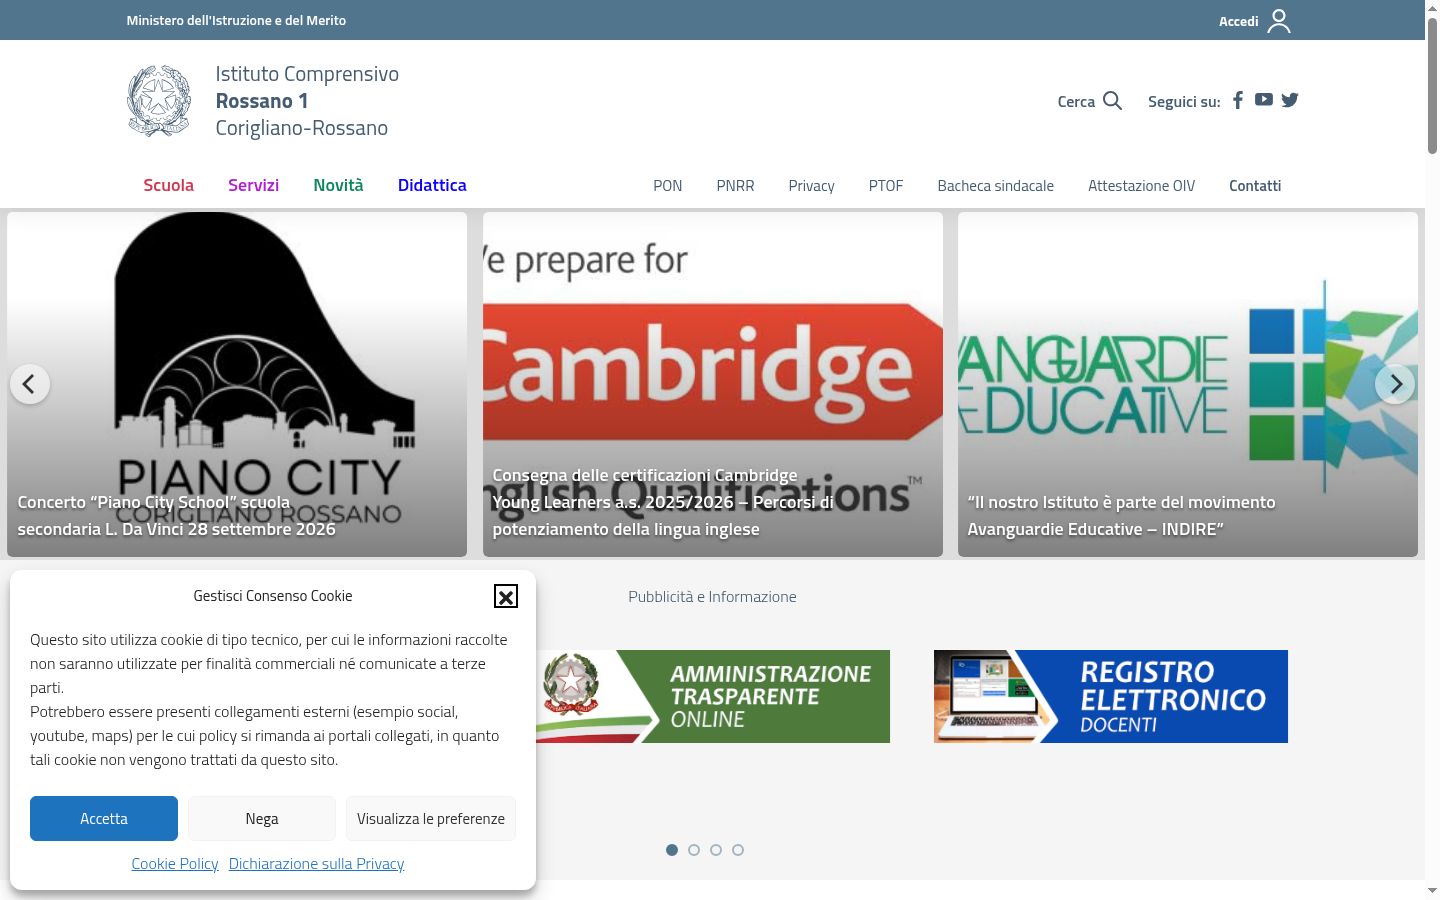Open Registro Elettronico Docenti banner

pyautogui.click(x=1111, y=696)
